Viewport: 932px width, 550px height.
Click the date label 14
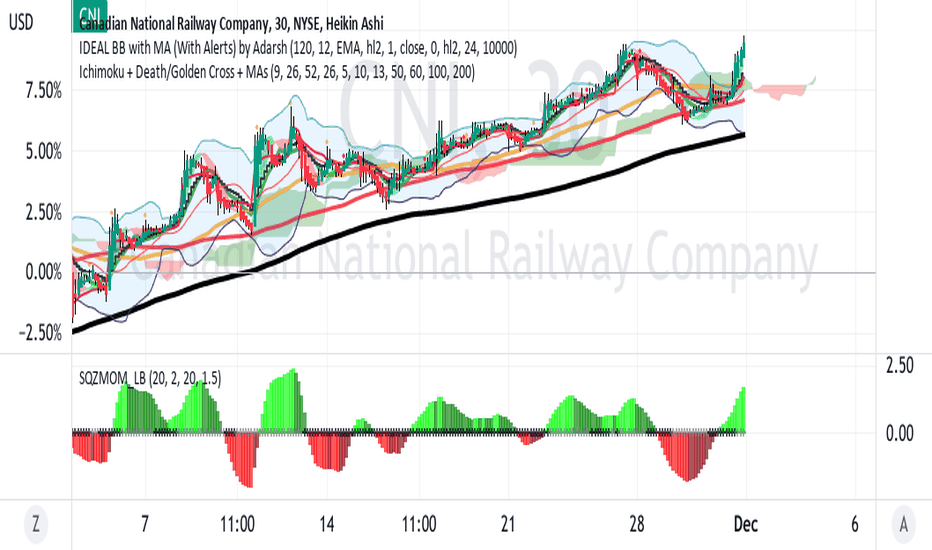click(326, 524)
